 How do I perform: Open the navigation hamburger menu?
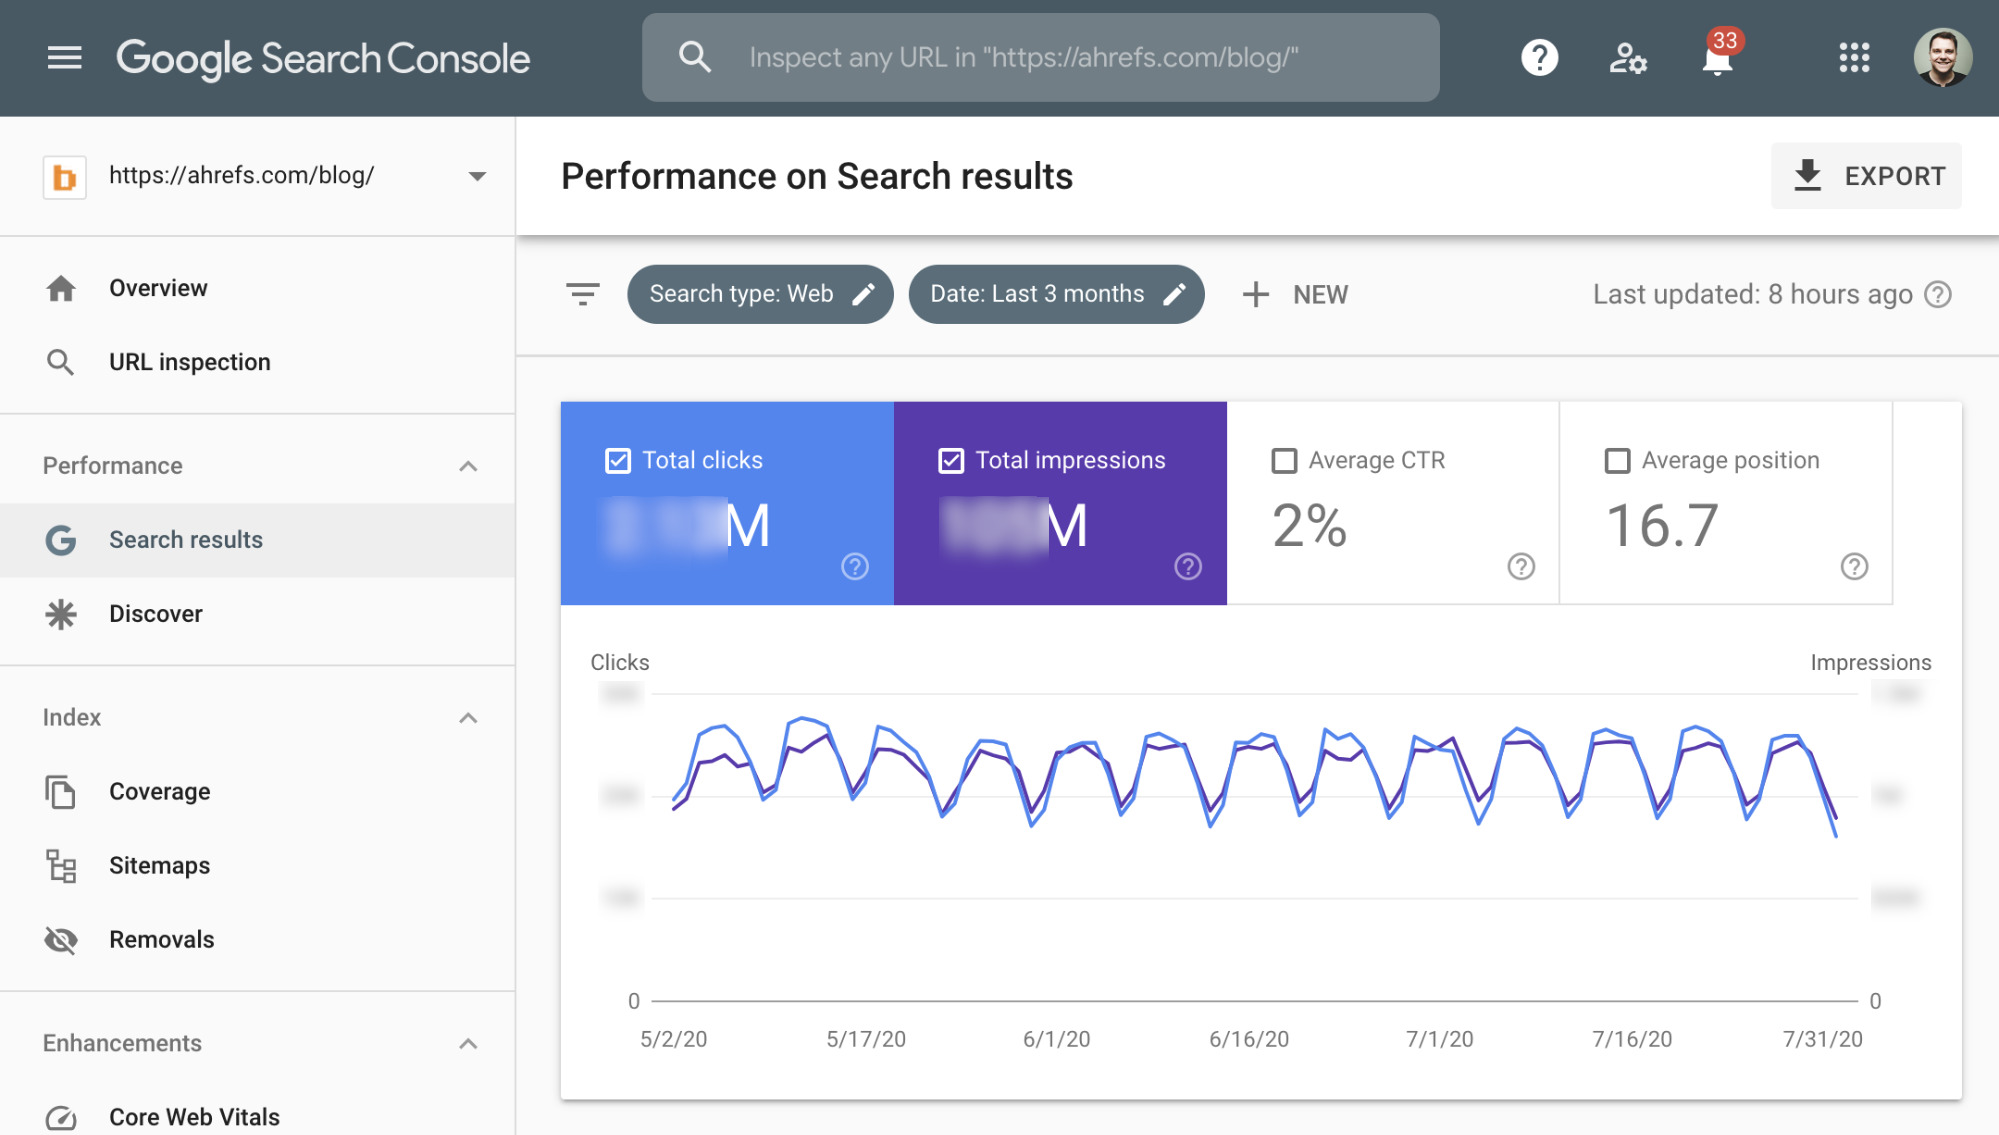(64, 58)
